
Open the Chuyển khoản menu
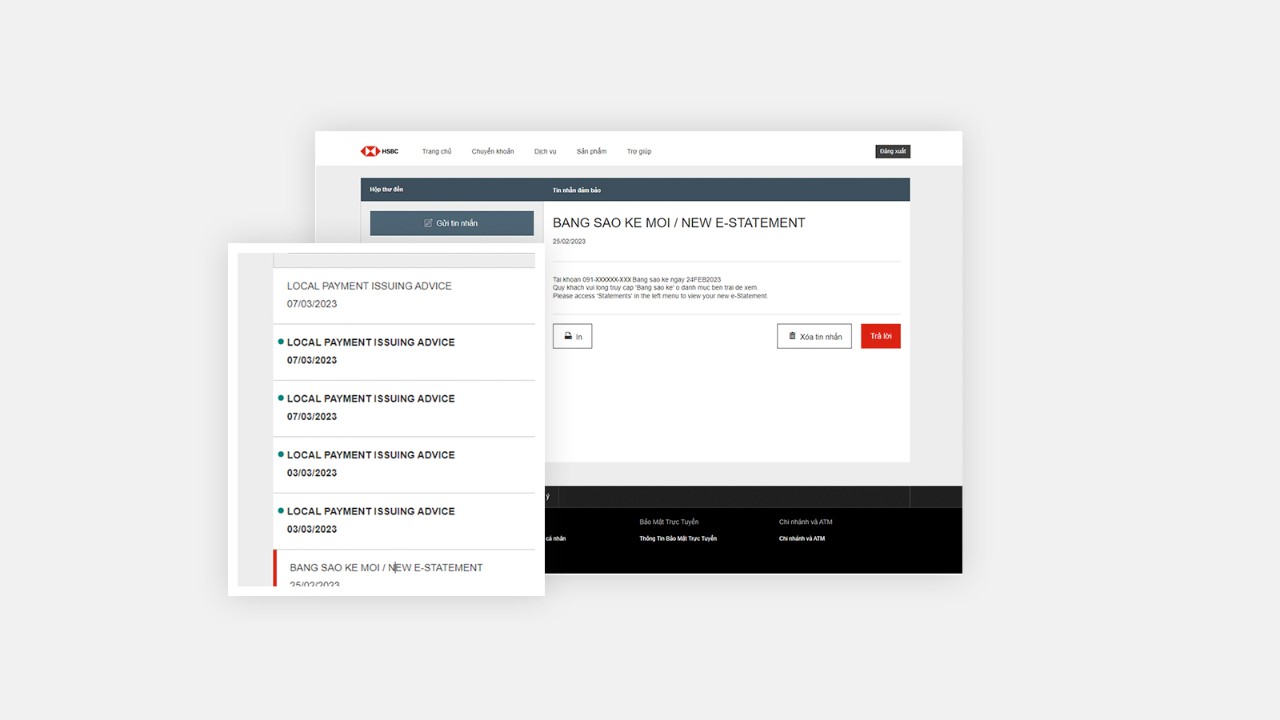pyautogui.click(x=493, y=151)
